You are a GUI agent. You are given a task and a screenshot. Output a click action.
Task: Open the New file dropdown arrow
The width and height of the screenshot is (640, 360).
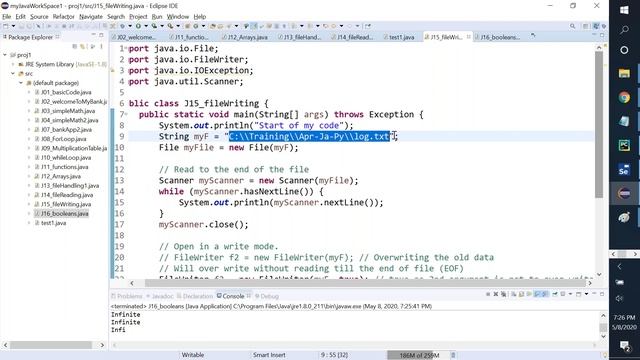coord(13,26)
